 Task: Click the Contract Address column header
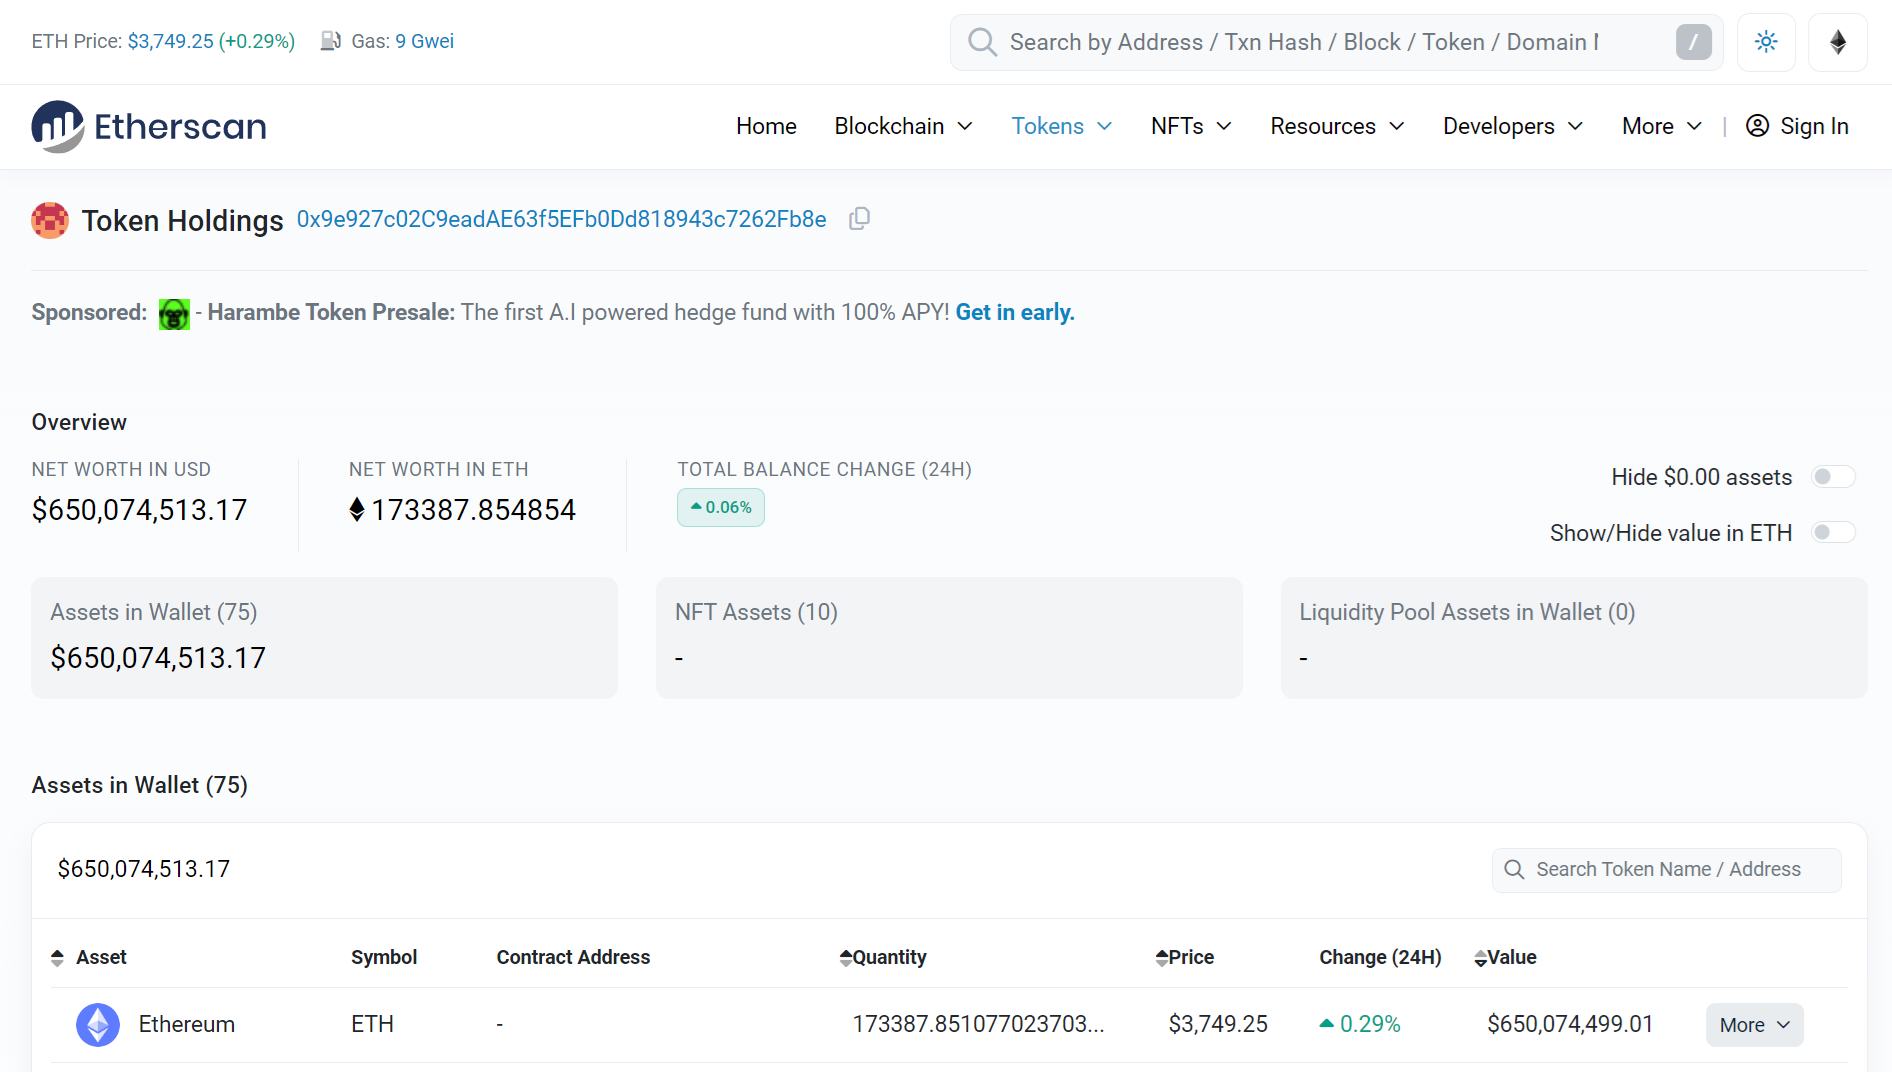point(573,957)
